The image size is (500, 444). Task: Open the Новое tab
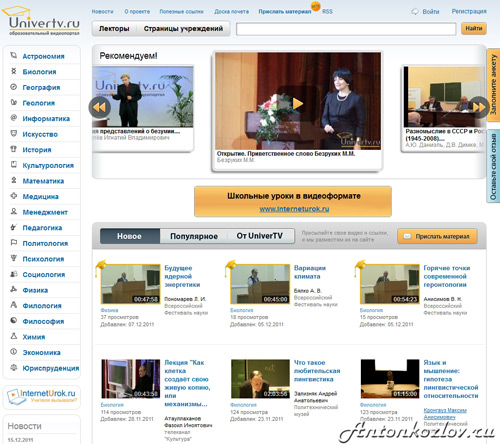tap(129, 236)
